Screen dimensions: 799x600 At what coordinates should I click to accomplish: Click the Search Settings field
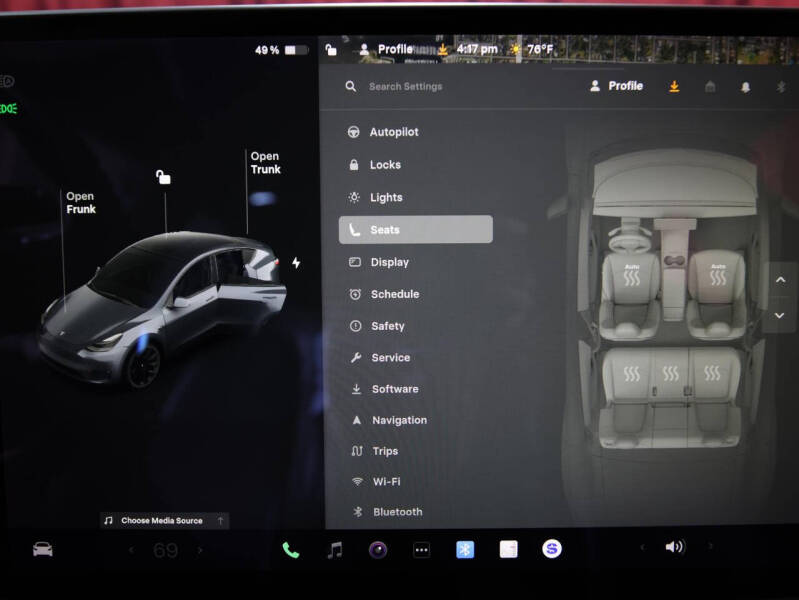(x=406, y=87)
